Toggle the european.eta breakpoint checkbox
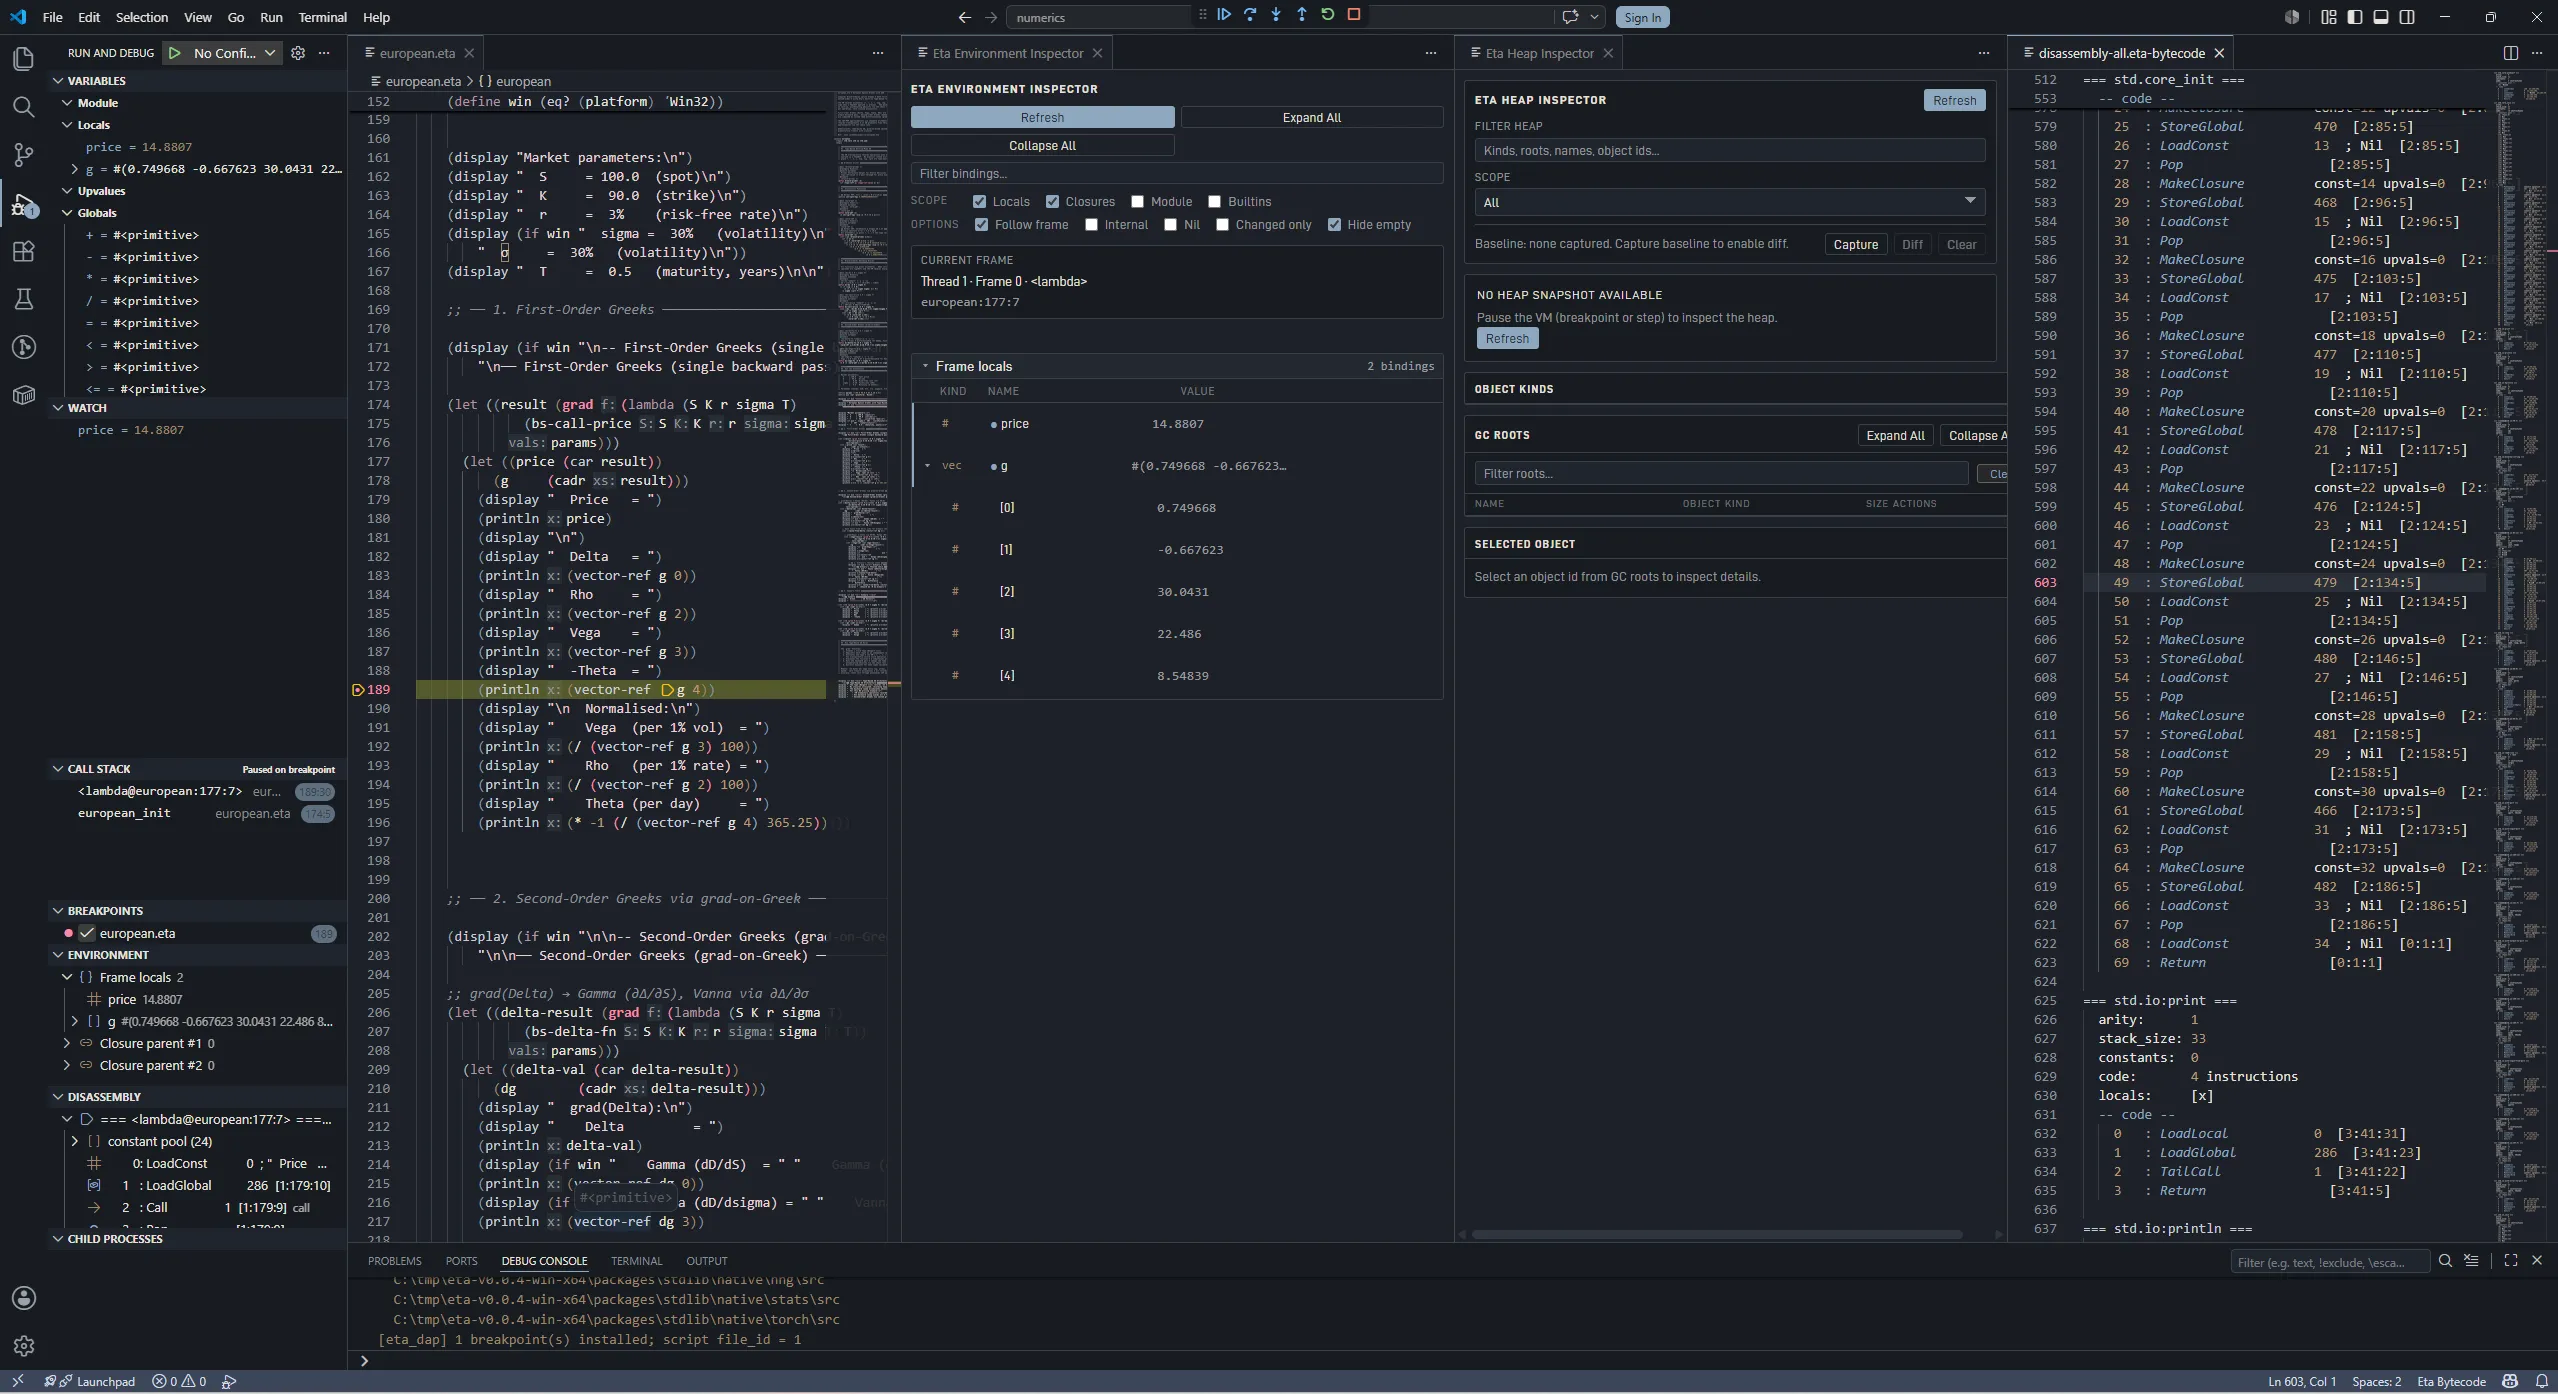The image size is (2558, 1394). coord(87,933)
